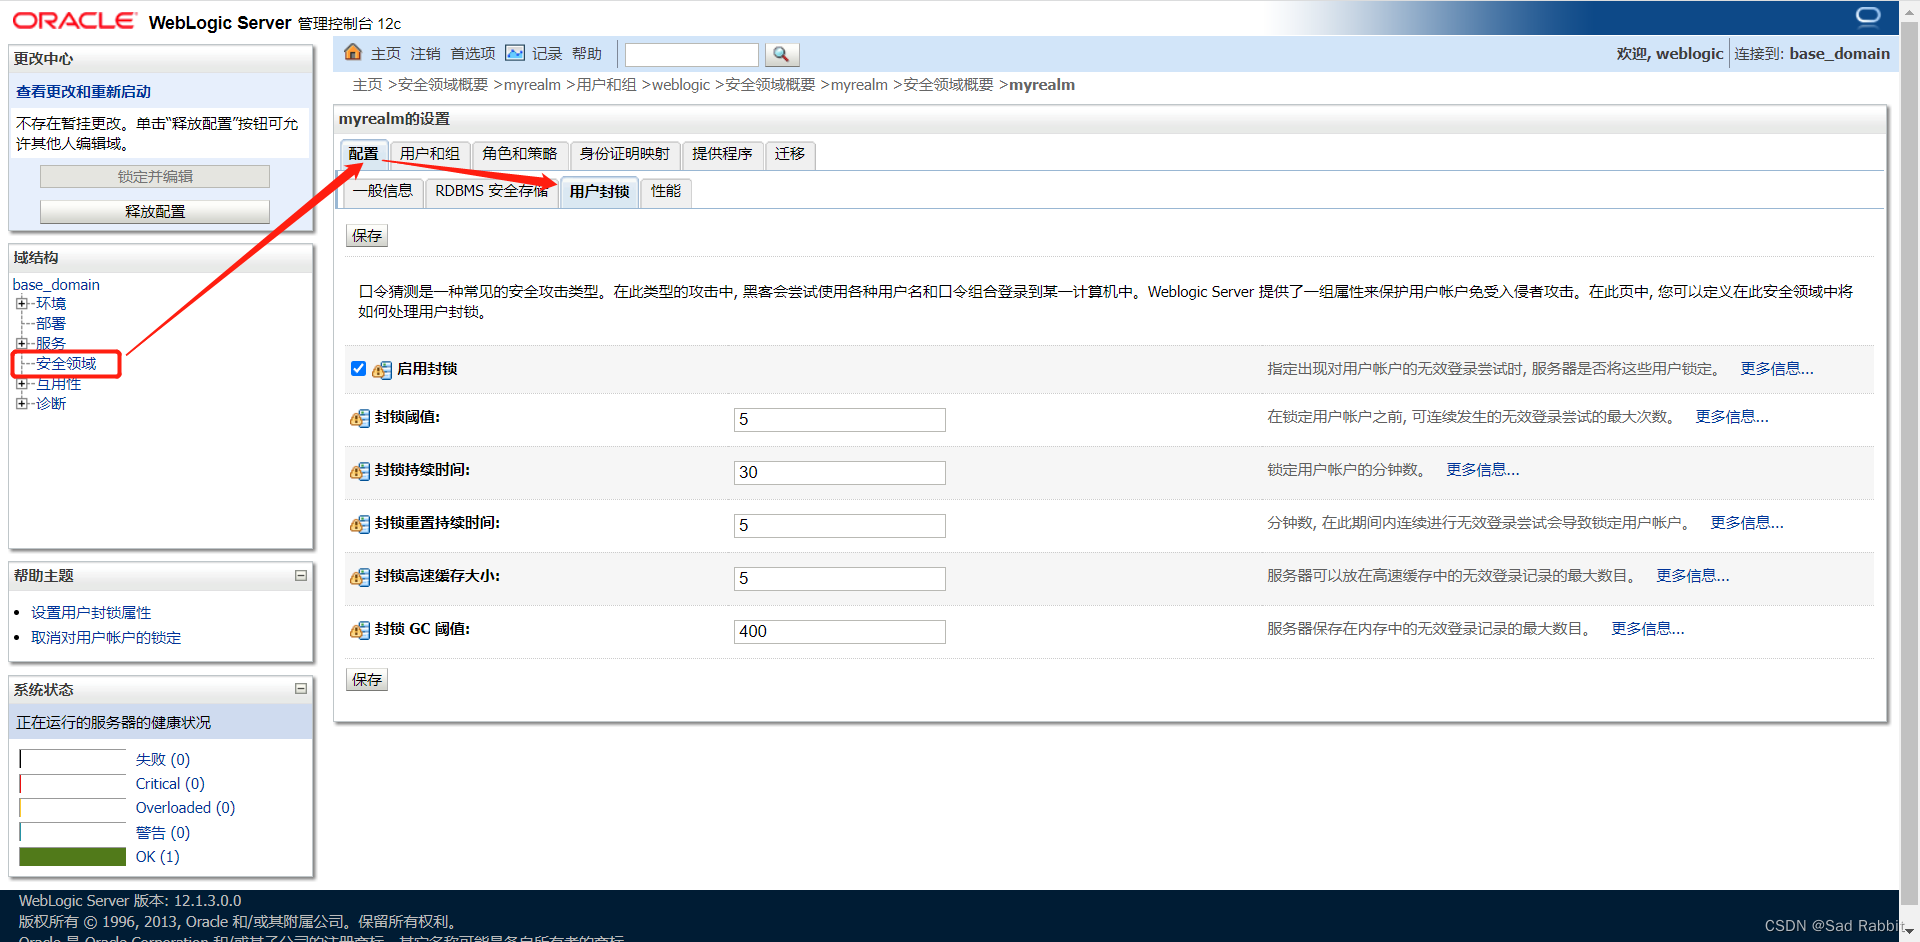The image size is (1920, 942).
Task: Click the Critical (0) health link
Action: (170, 784)
